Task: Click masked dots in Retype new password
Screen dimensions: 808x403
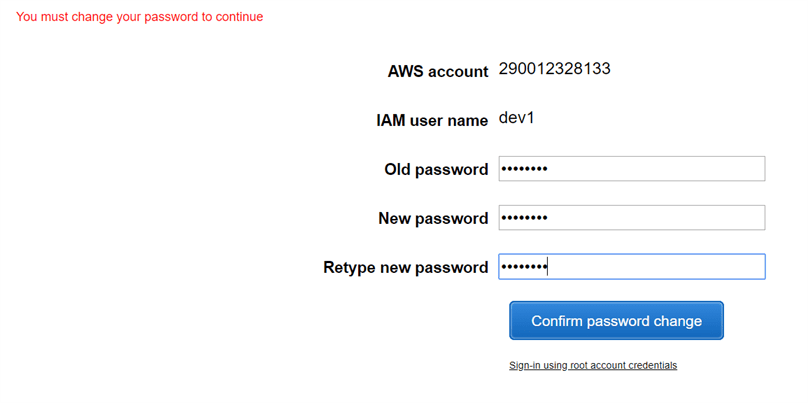Action: (524, 267)
